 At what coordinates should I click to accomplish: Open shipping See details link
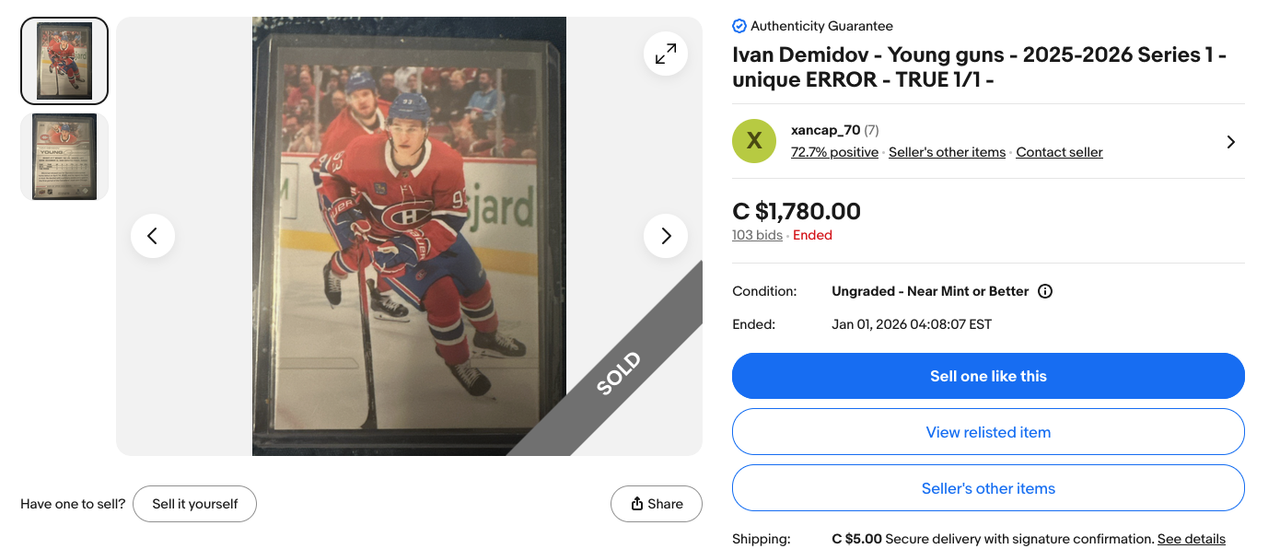(1191, 539)
